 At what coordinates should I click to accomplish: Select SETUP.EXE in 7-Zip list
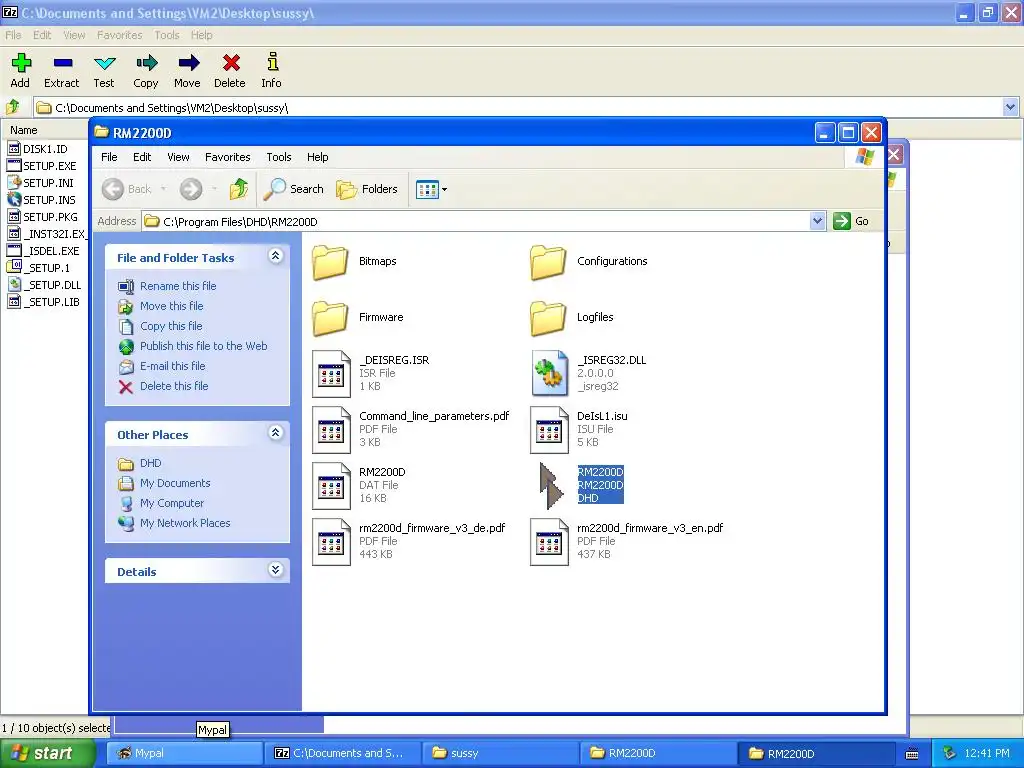point(41,166)
